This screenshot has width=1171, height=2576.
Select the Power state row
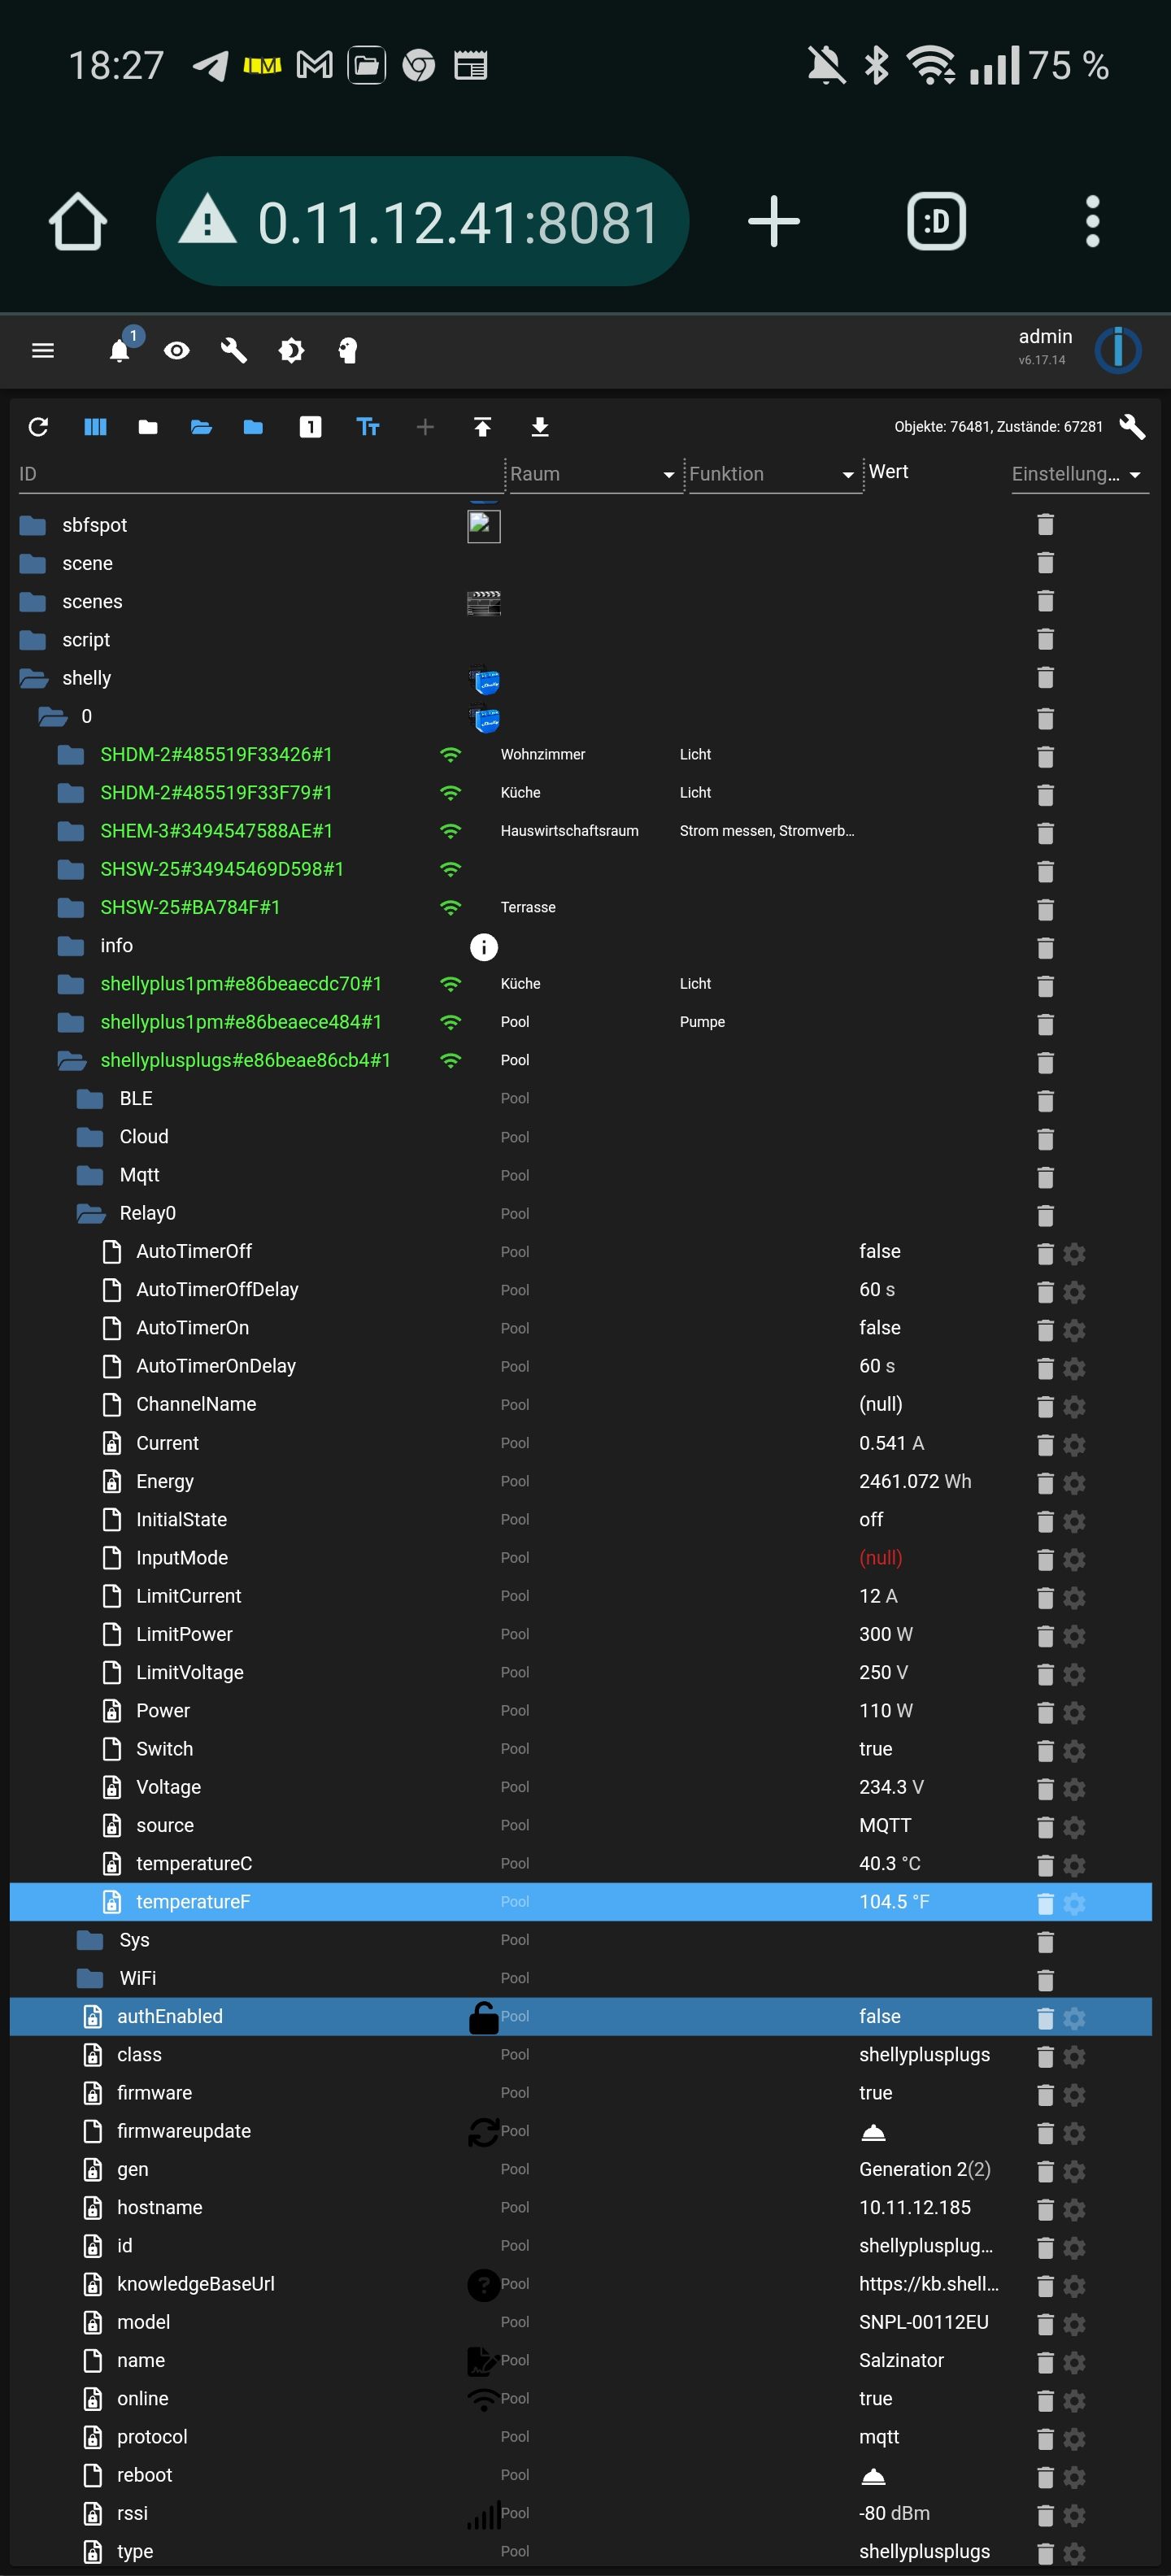(580, 1711)
